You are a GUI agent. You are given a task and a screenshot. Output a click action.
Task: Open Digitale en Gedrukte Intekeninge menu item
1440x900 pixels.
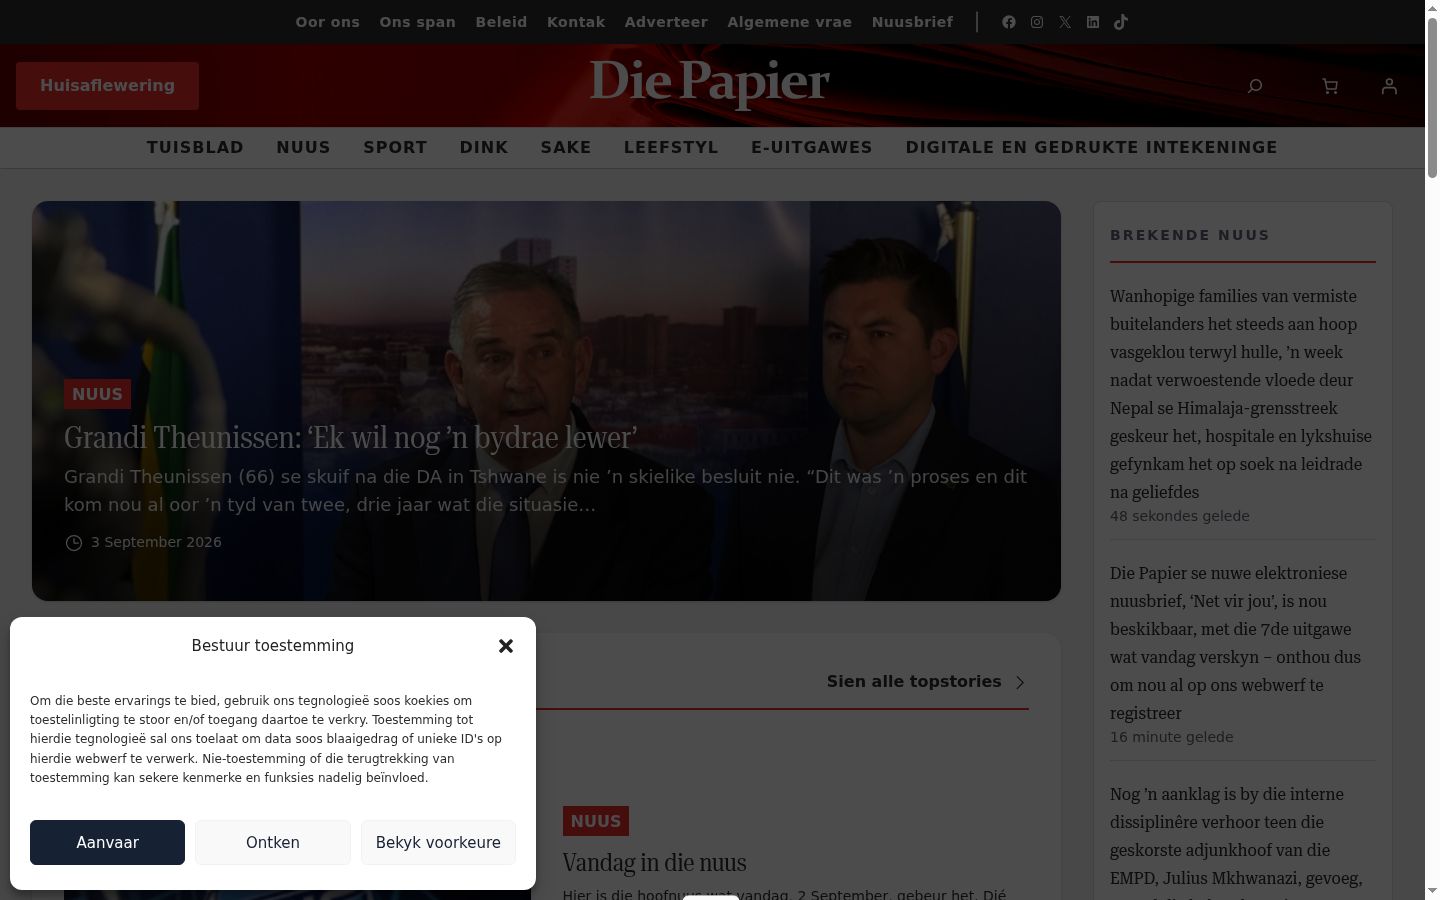click(x=1091, y=148)
